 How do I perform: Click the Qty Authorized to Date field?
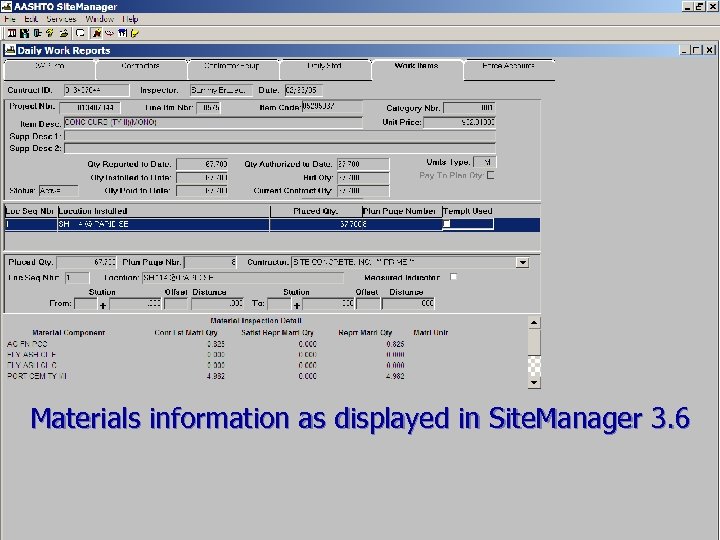click(x=363, y=164)
